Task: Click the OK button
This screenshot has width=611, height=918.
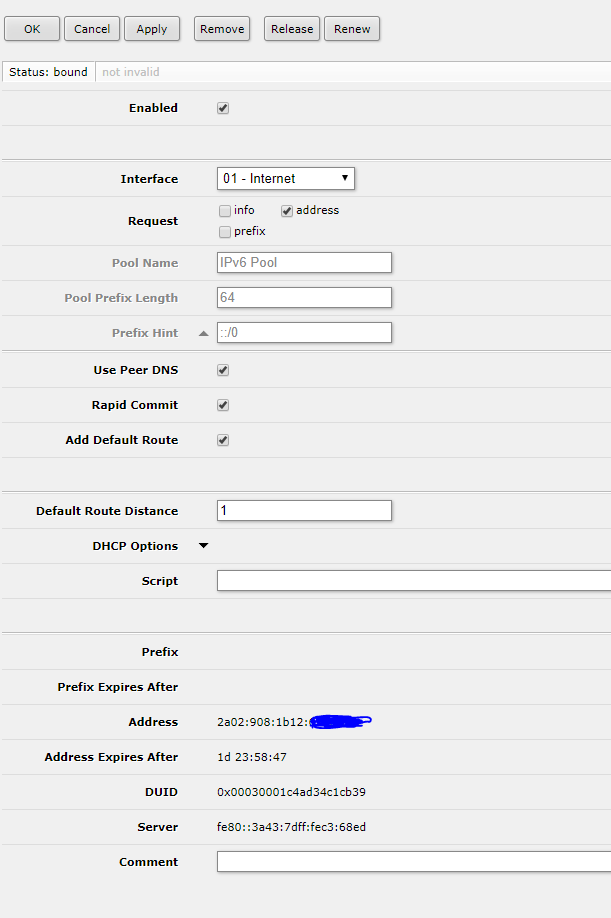Action: pyautogui.click(x=32, y=29)
